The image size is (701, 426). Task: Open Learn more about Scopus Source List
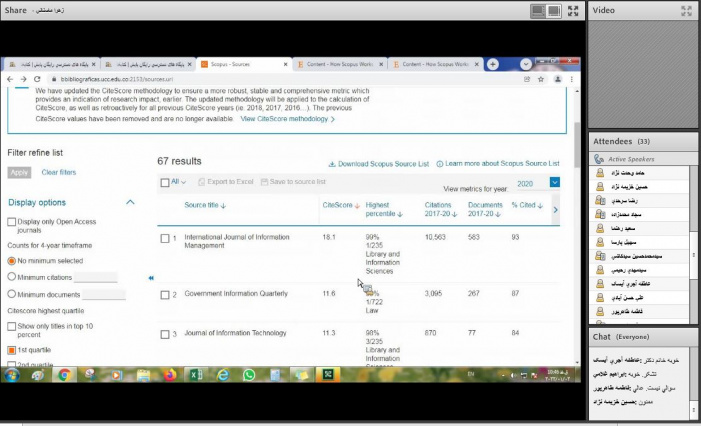(x=498, y=164)
